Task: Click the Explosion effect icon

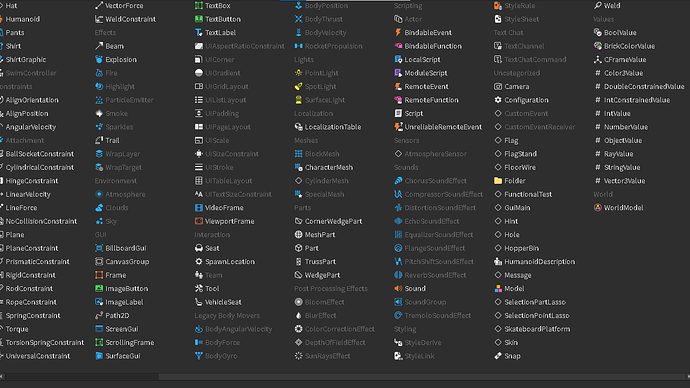Action: pyautogui.click(x=99, y=59)
